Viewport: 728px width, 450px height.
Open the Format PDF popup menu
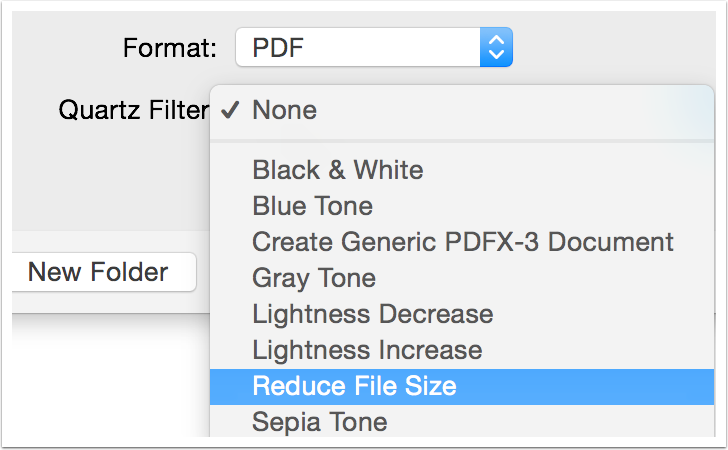(x=373, y=47)
